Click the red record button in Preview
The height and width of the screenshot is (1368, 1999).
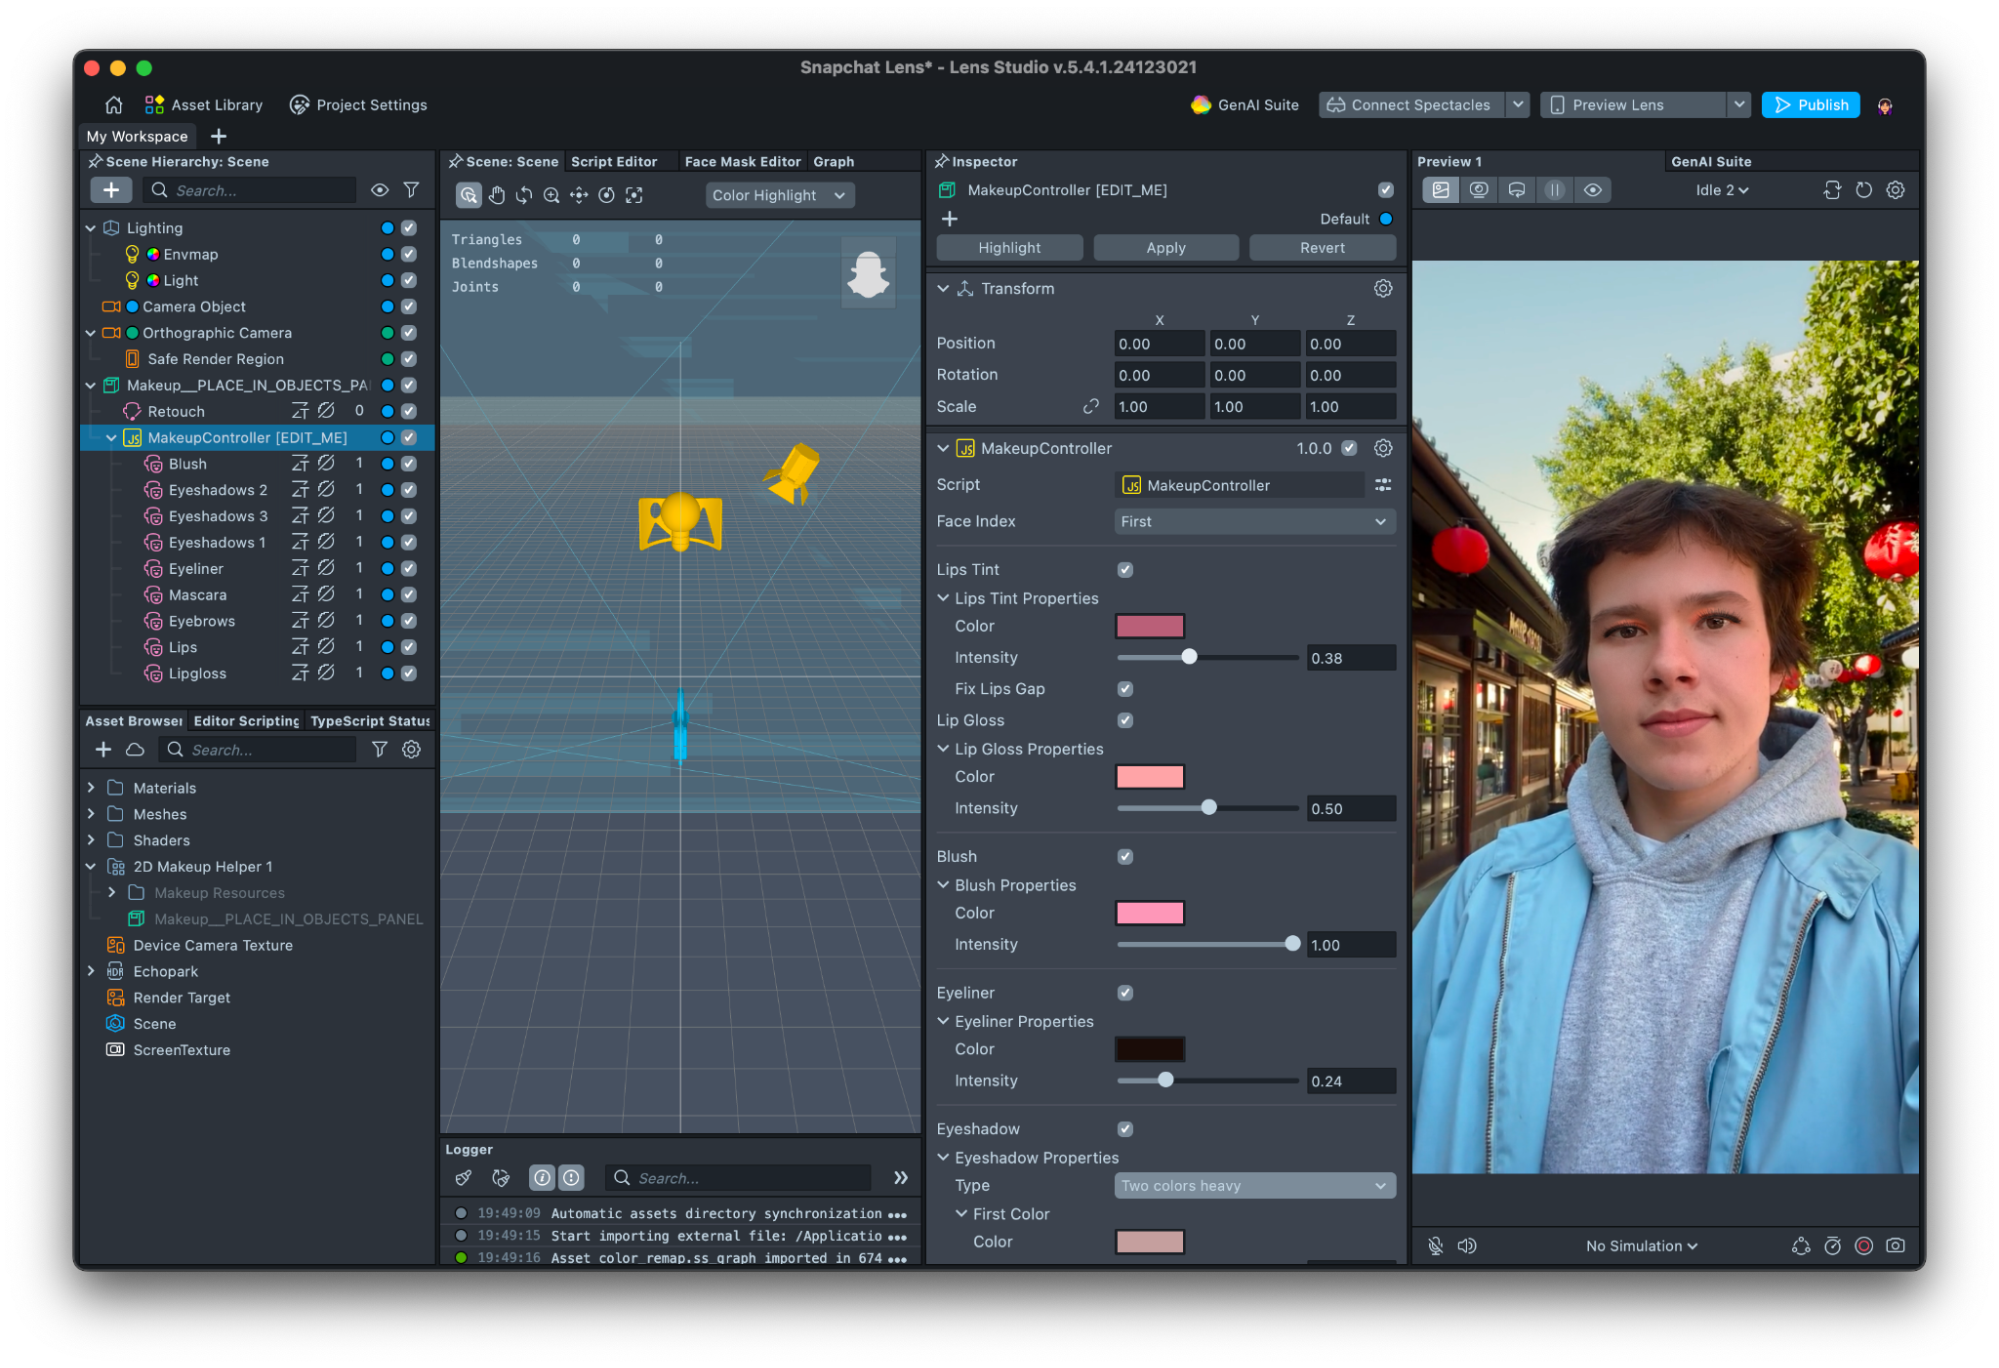pos(1864,1245)
